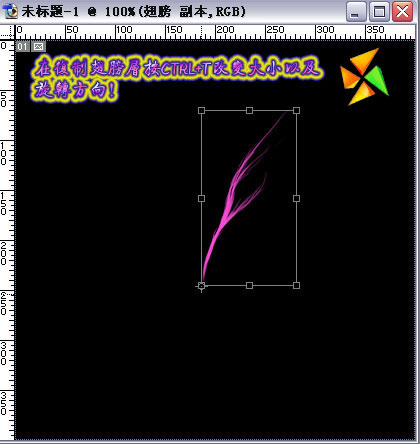Image resolution: width=420 pixels, height=444 pixels.
Task: Click the bottom-center transform handle
Action: [x=249, y=285]
